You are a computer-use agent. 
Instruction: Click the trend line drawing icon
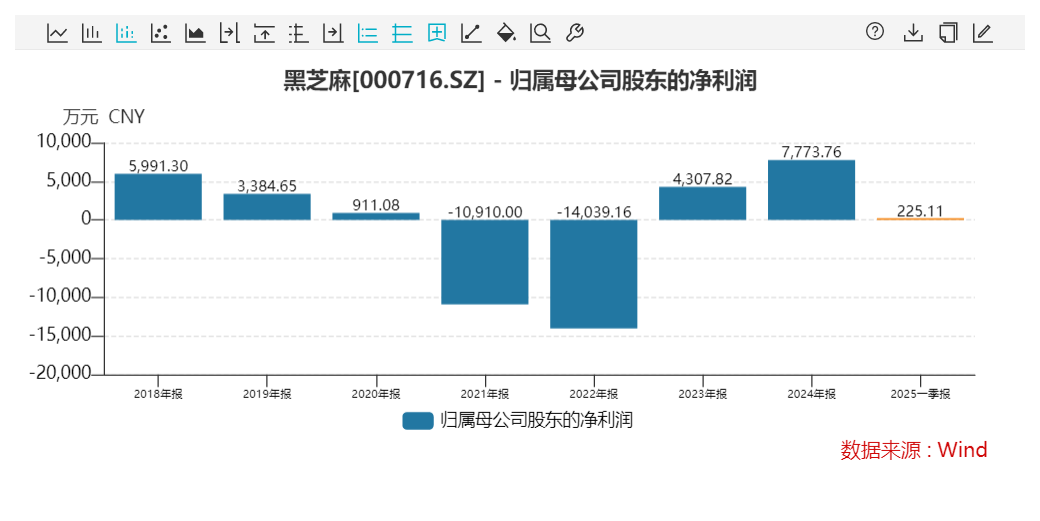471,32
